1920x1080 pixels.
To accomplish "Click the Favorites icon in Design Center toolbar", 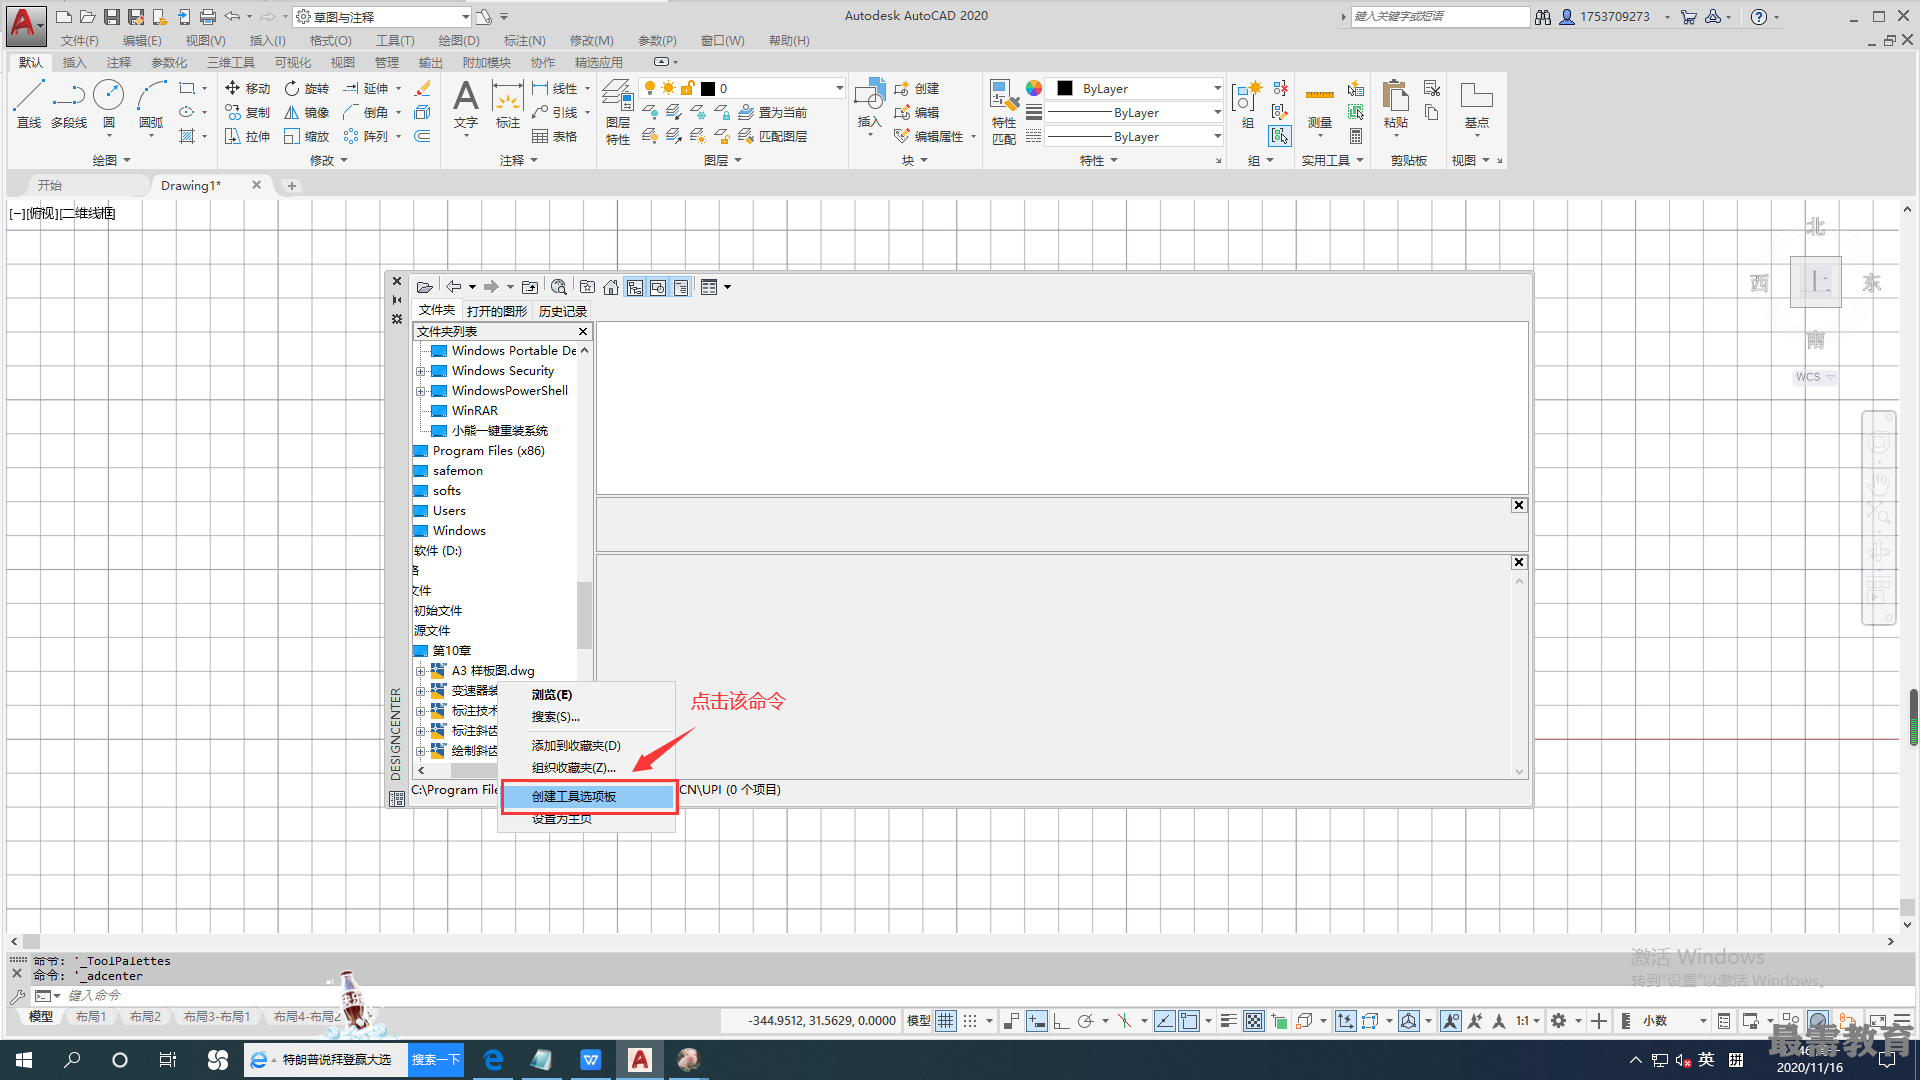I will (587, 287).
